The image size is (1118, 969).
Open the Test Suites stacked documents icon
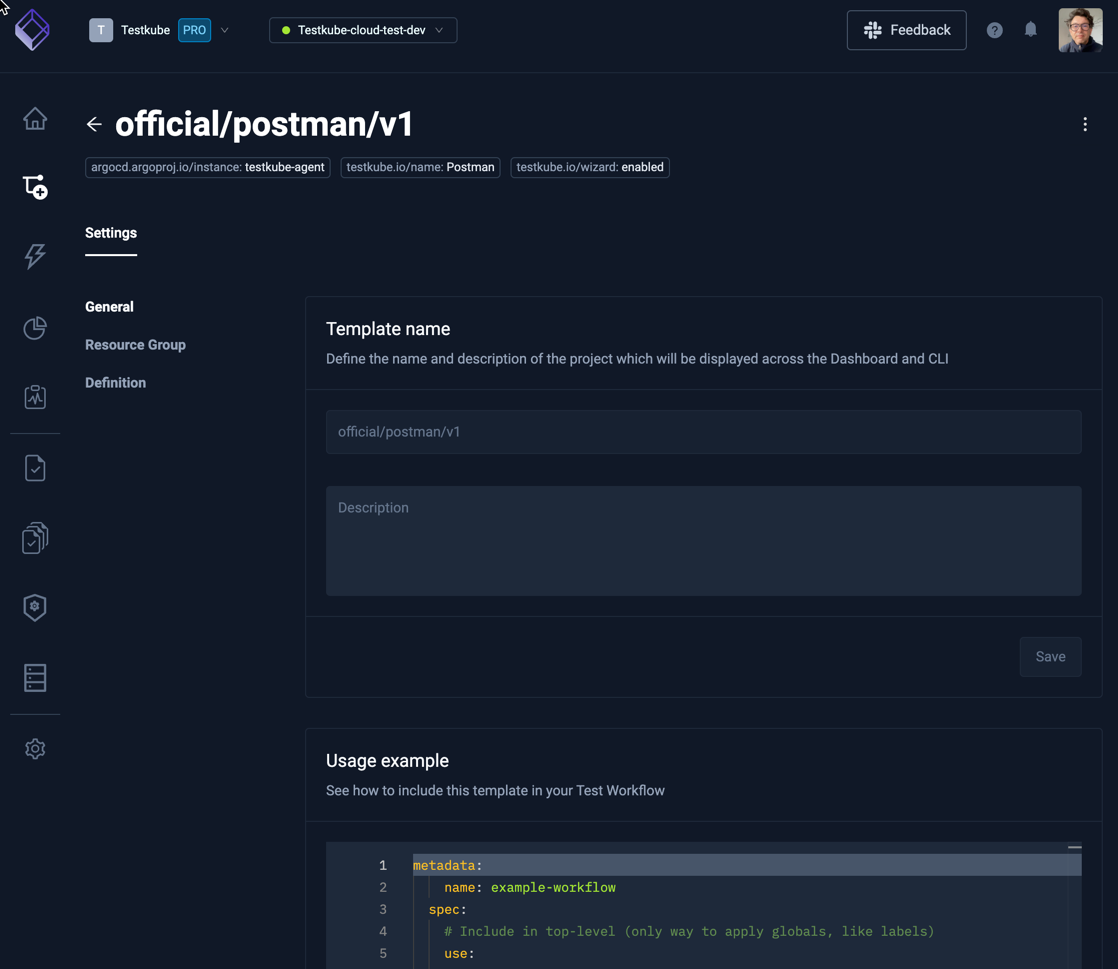pos(35,537)
